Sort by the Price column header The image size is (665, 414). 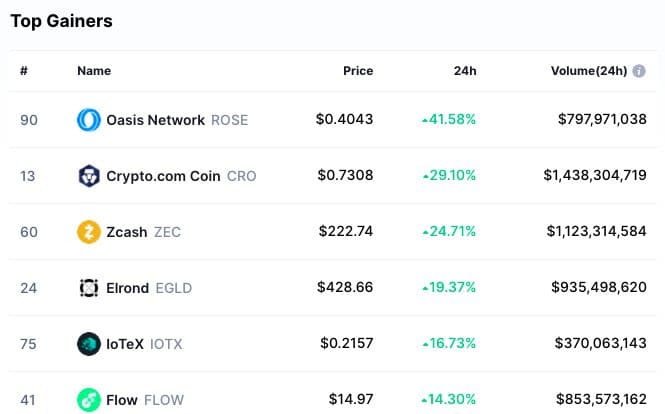tap(358, 71)
